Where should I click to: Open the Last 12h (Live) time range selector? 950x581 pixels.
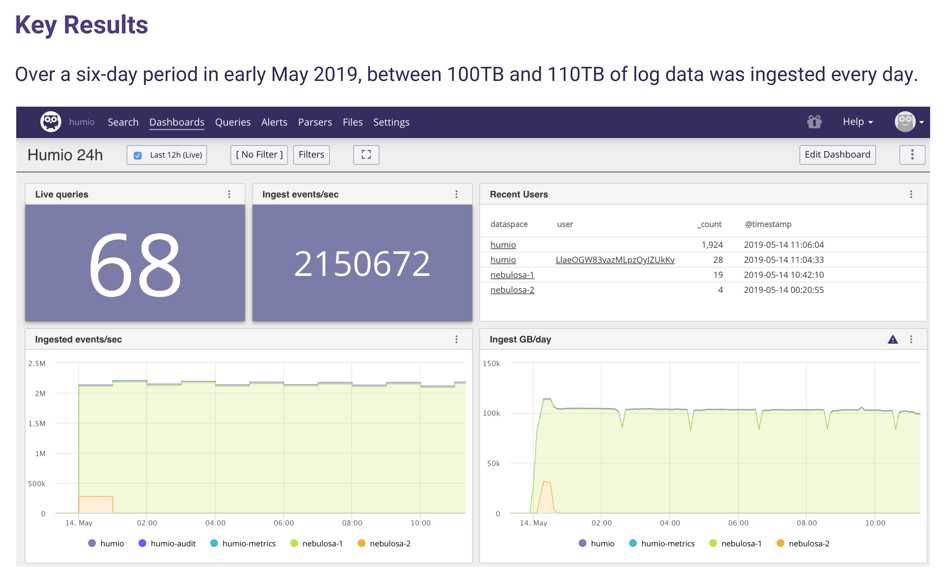(x=167, y=155)
